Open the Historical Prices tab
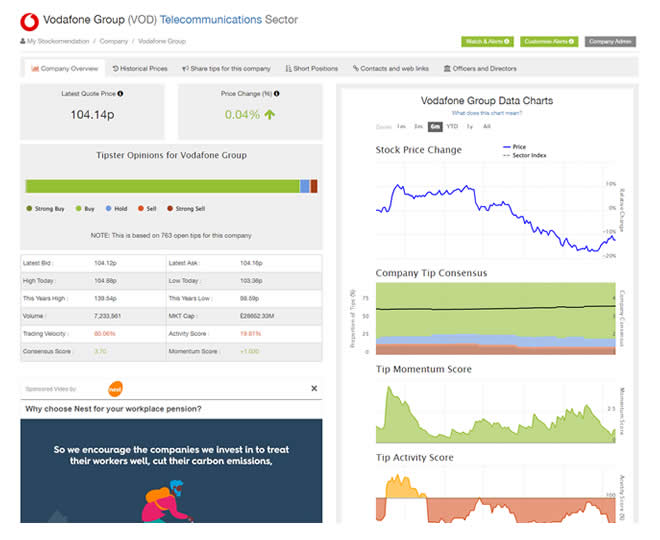Screen dimensions: 660x540 pos(139,69)
